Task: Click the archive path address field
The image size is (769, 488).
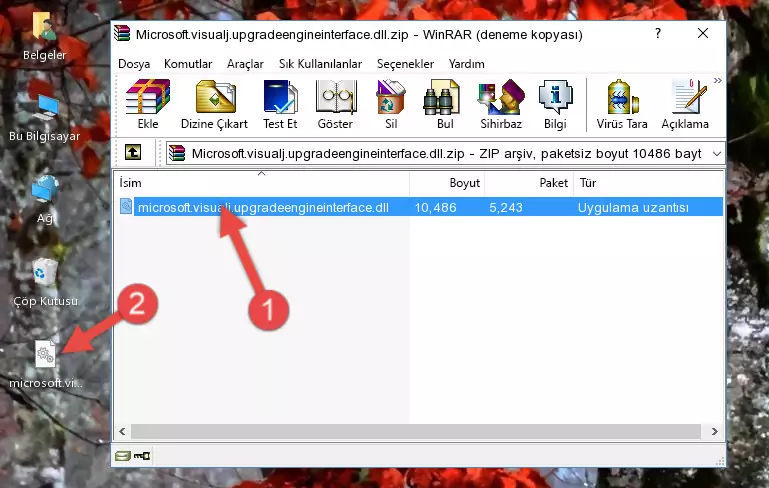Action: point(445,154)
